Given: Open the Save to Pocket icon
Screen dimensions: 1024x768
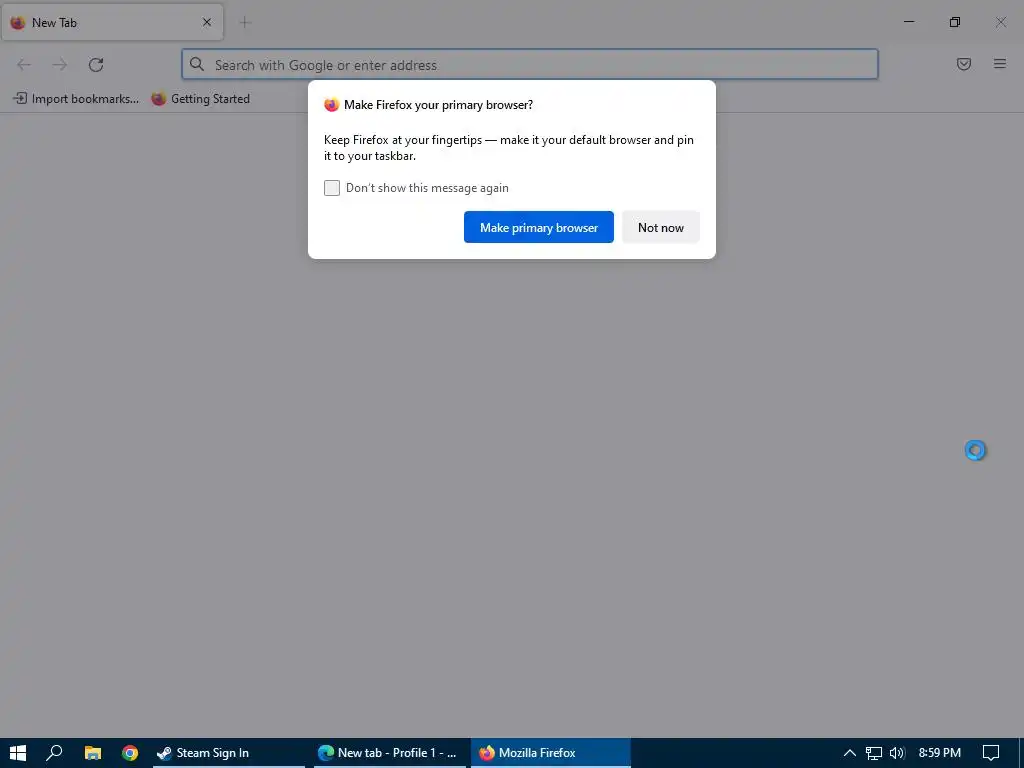Looking at the screenshot, I should (x=964, y=64).
